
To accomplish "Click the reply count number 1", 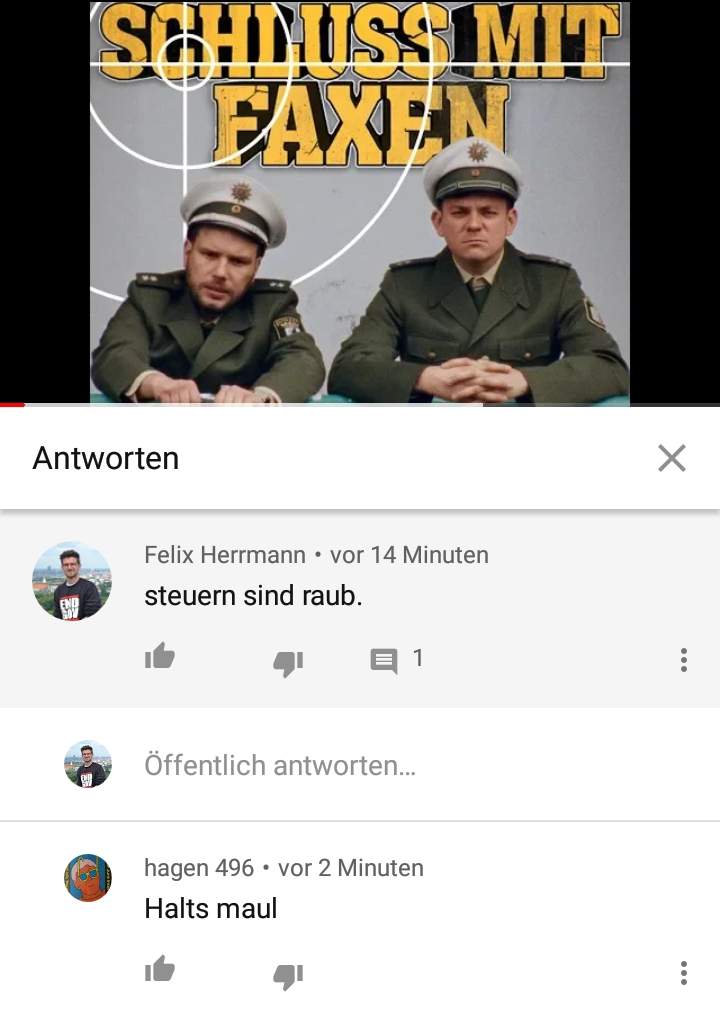I will pos(418,658).
